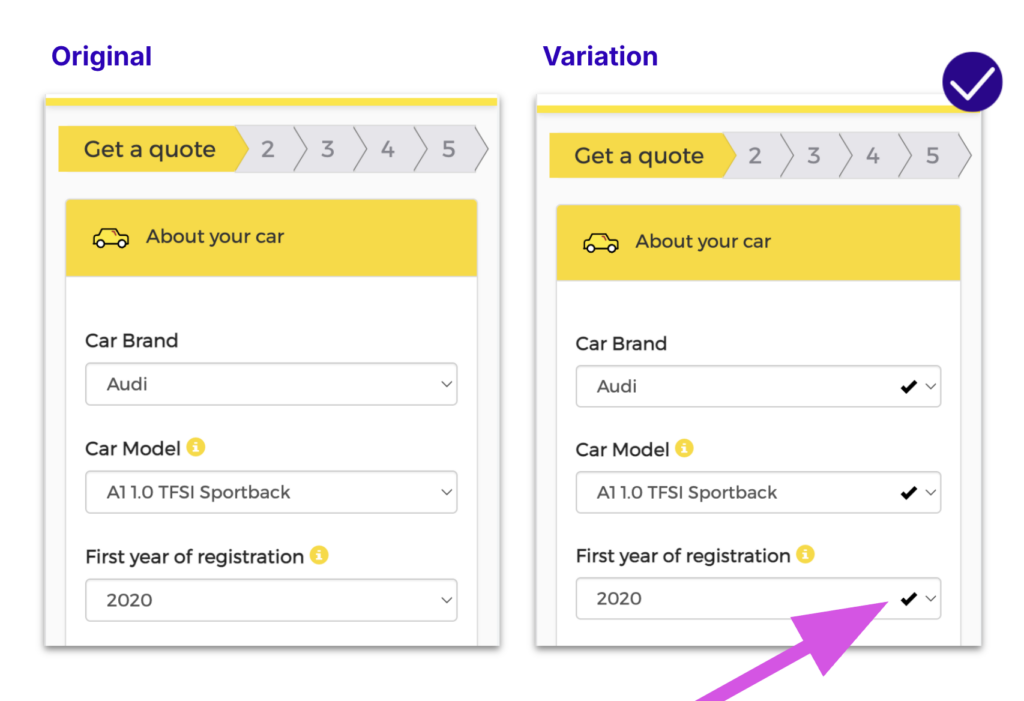The height and width of the screenshot is (701, 1024).
Task: Select the Original Get a quote step tab
Action: pyautogui.click(x=150, y=150)
